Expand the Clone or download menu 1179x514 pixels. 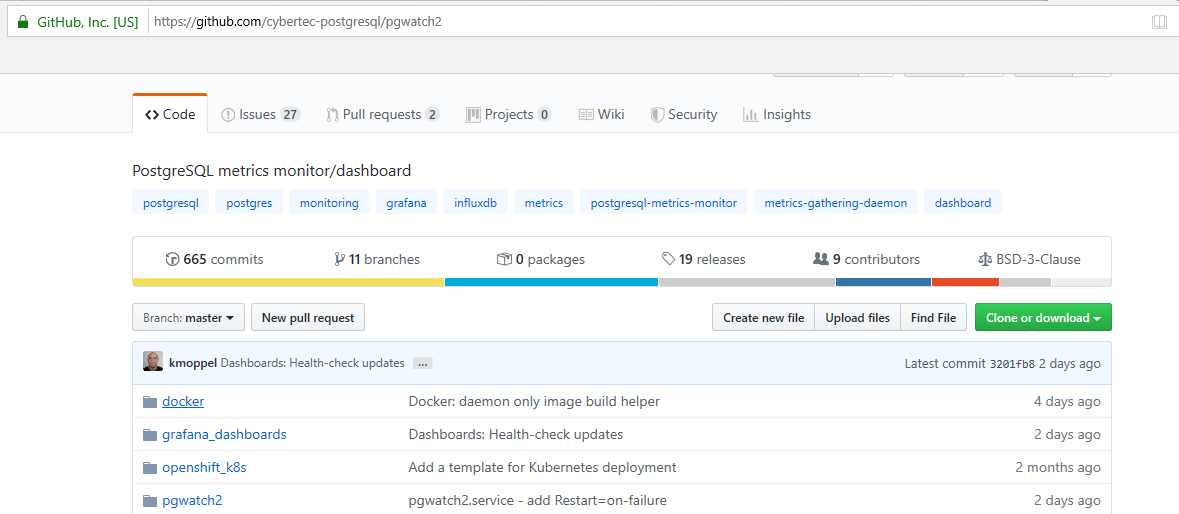click(x=1043, y=318)
